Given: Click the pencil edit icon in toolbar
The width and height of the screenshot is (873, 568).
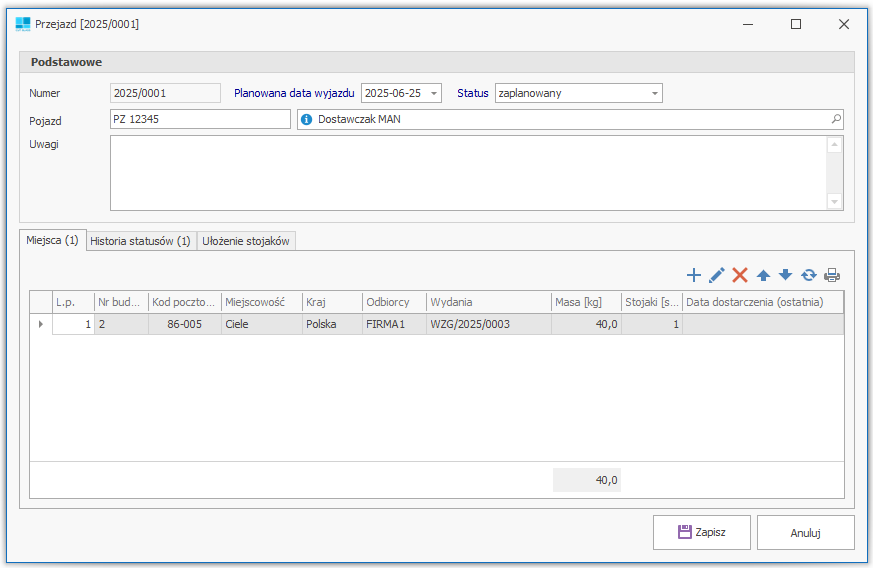Looking at the screenshot, I should click(x=717, y=275).
